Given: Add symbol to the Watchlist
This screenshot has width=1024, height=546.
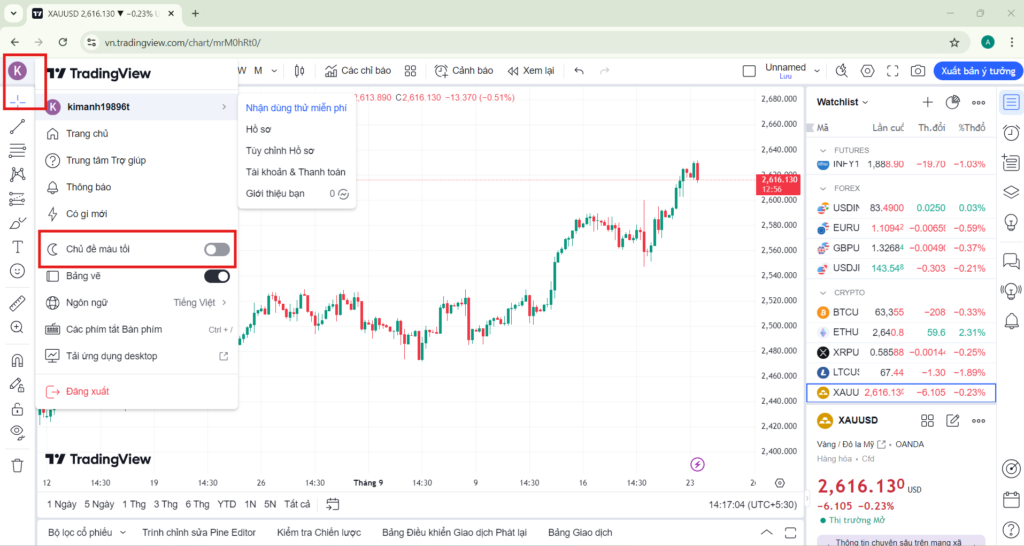Looking at the screenshot, I should coord(927,102).
